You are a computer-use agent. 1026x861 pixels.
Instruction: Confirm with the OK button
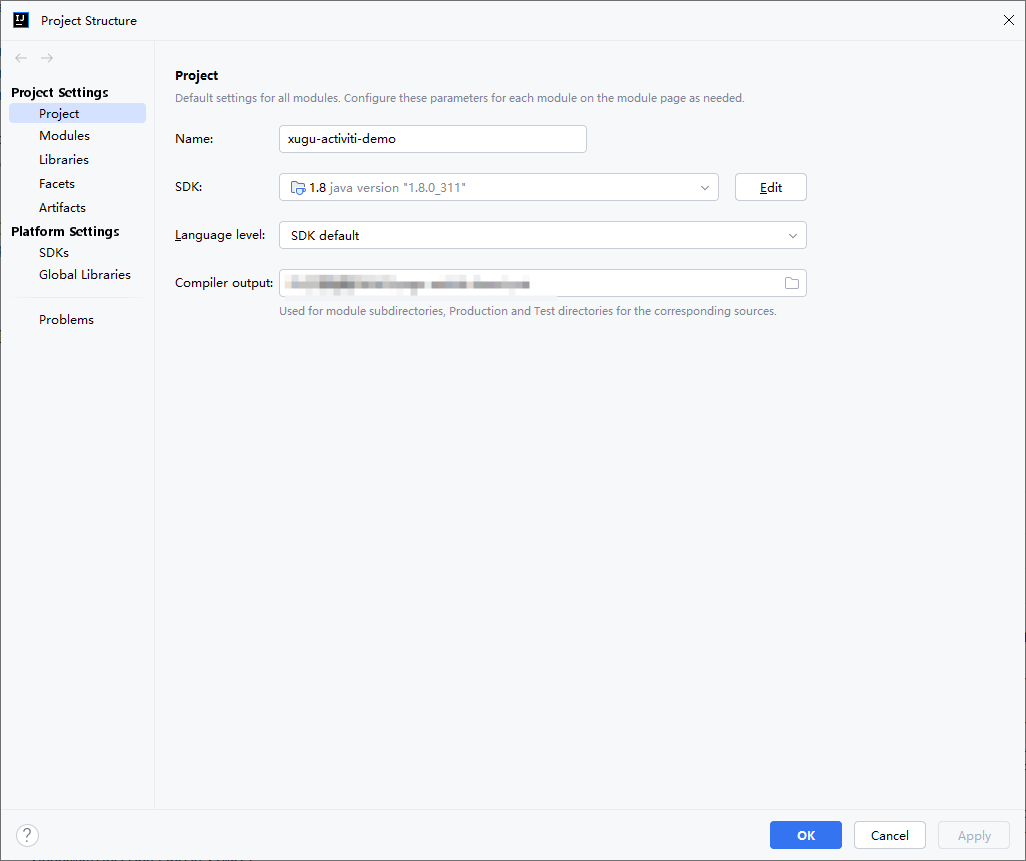[805, 835]
